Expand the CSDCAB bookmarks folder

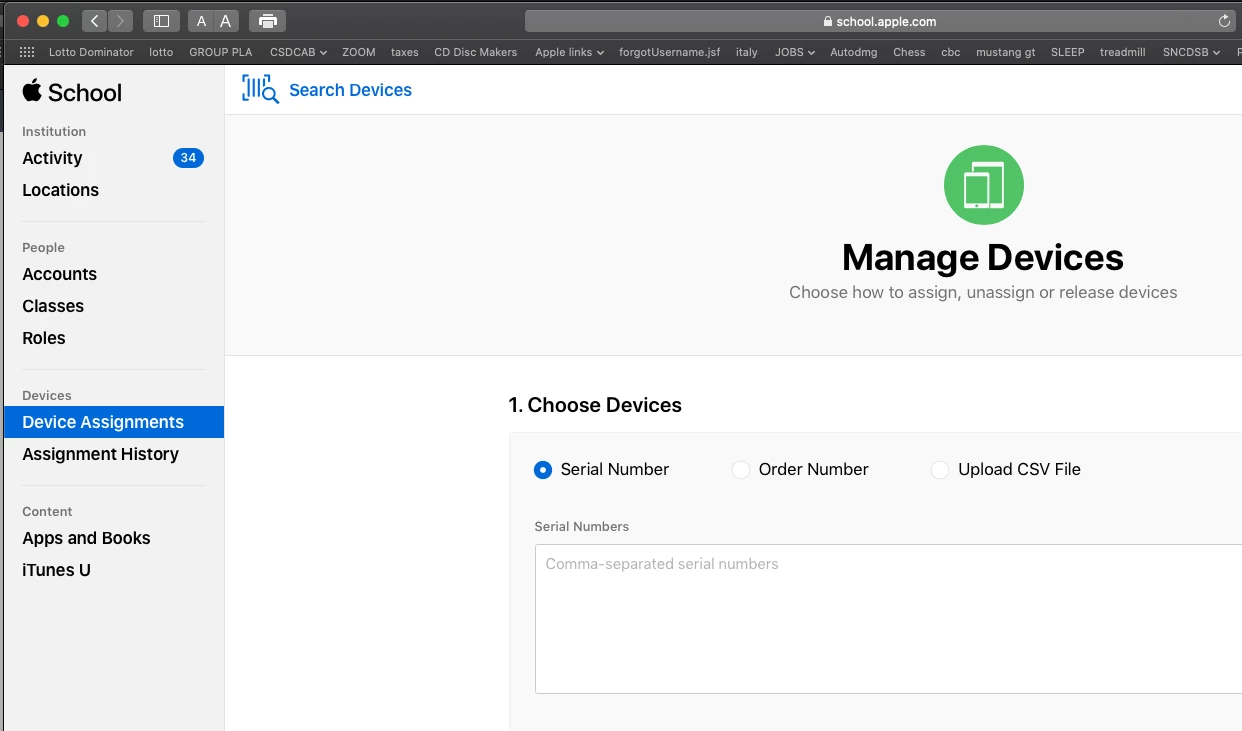298,52
